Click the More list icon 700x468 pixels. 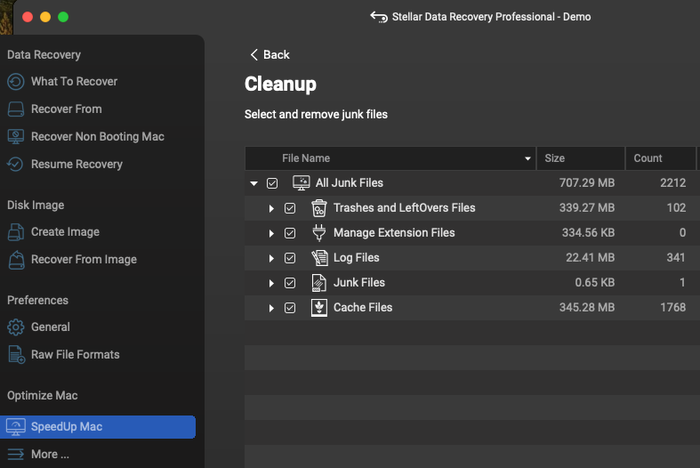16,454
